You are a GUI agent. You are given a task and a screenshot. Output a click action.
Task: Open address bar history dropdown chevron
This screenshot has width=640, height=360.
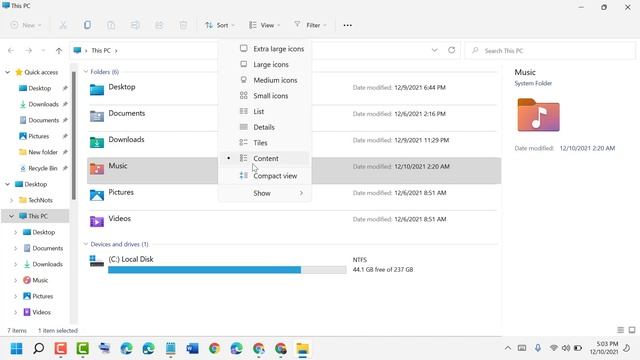click(x=434, y=50)
